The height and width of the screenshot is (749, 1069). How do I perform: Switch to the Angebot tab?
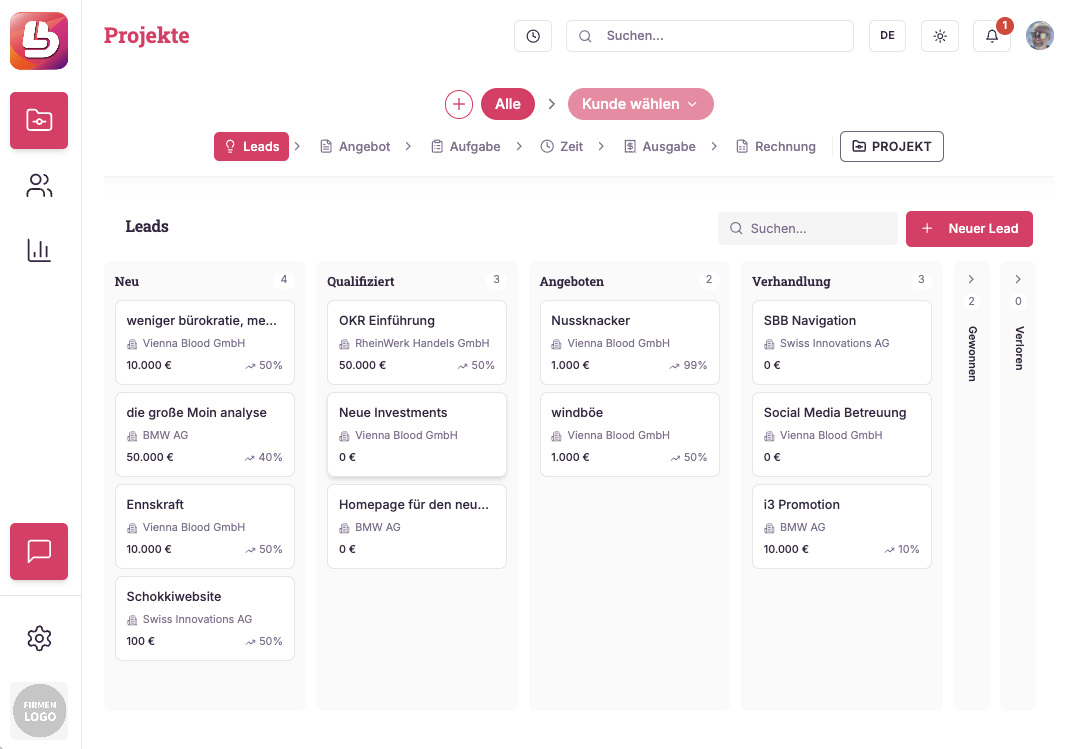pyautogui.click(x=355, y=147)
